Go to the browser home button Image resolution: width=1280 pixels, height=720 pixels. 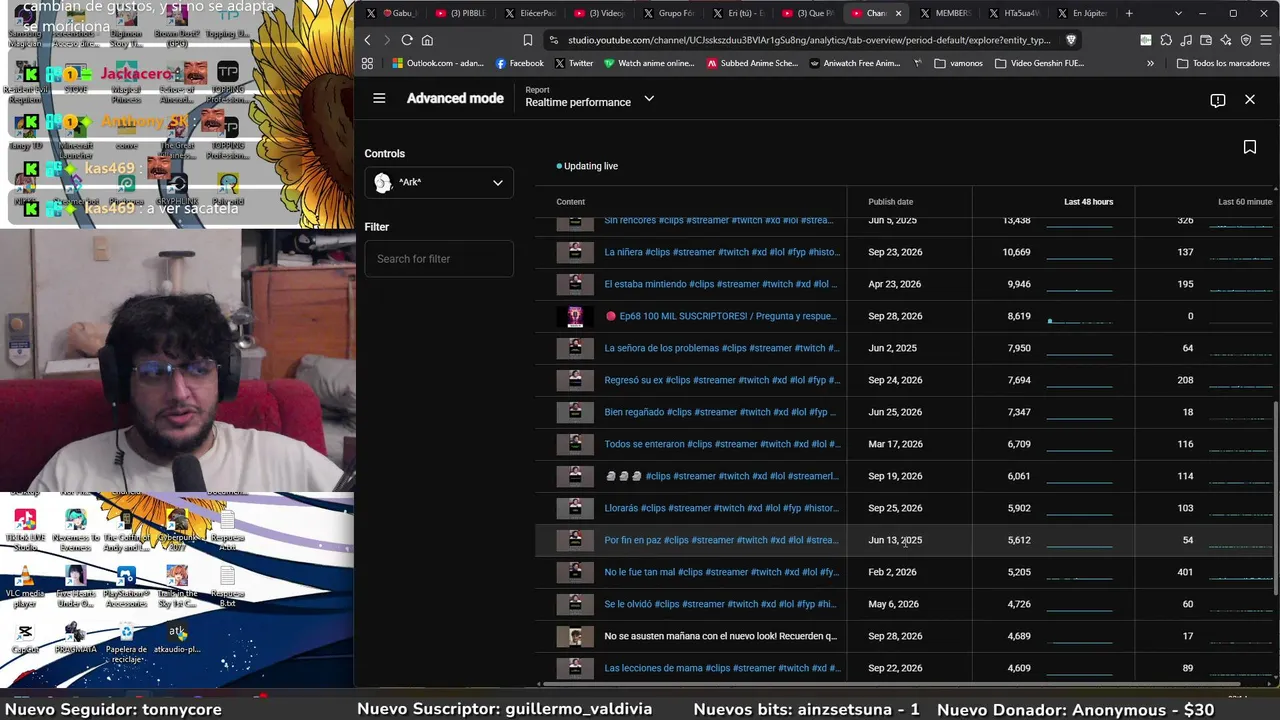[427, 40]
